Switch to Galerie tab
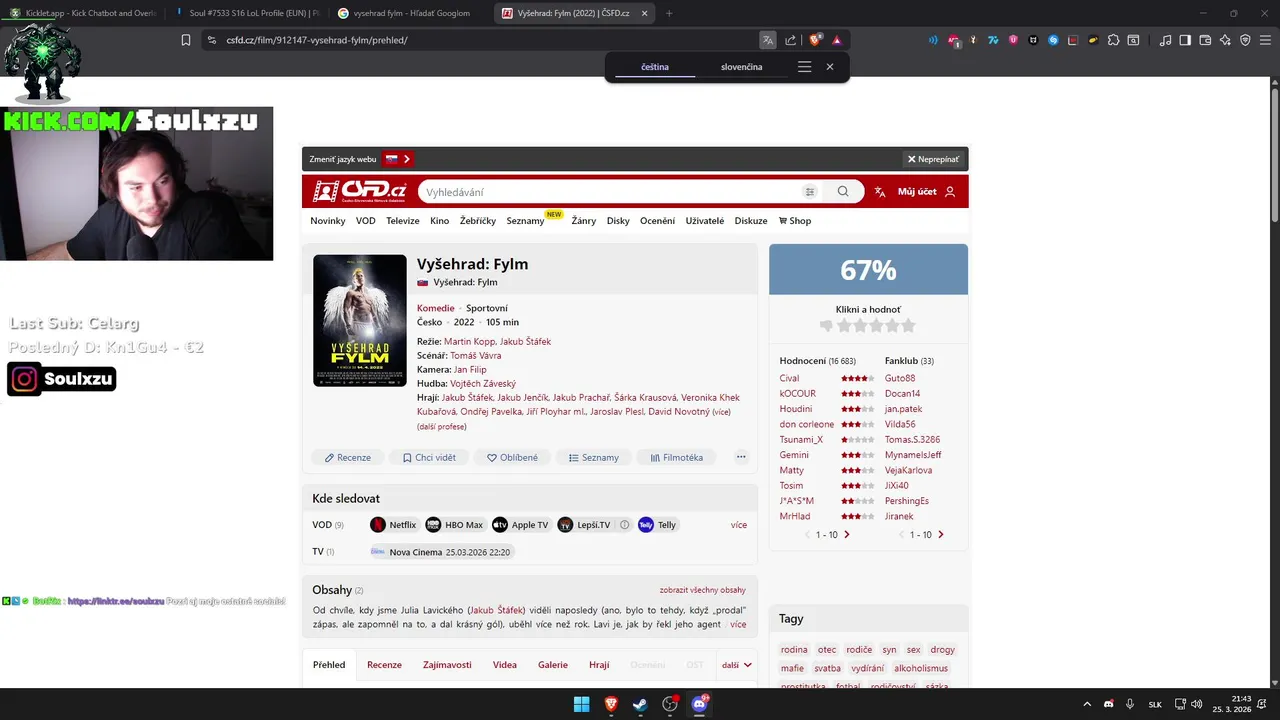This screenshot has height=720, width=1280. tap(553, 664)
